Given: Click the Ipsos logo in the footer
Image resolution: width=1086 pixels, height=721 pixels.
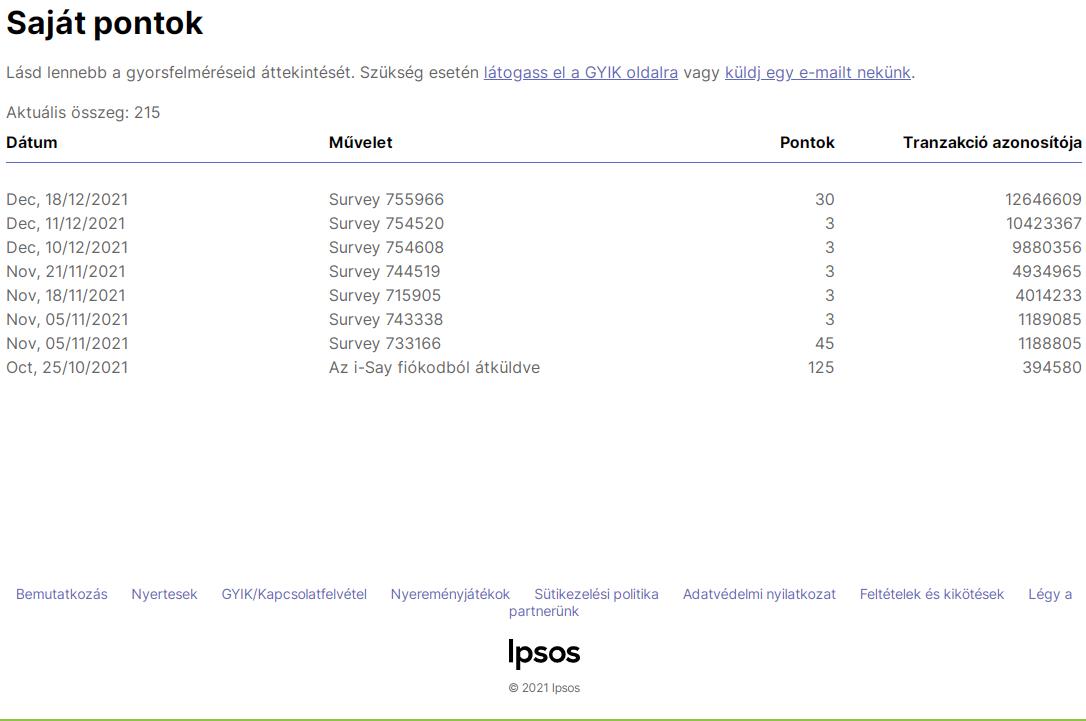Looking at the screenshot, I should (543, 653).
